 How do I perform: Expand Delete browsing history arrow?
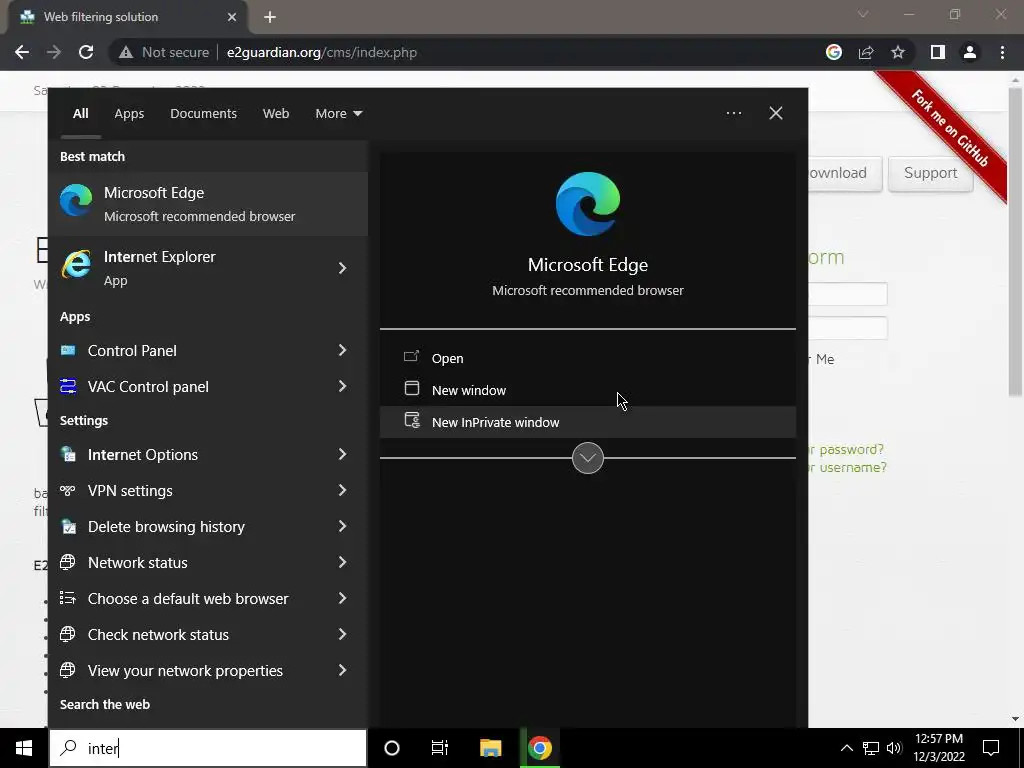342,526
